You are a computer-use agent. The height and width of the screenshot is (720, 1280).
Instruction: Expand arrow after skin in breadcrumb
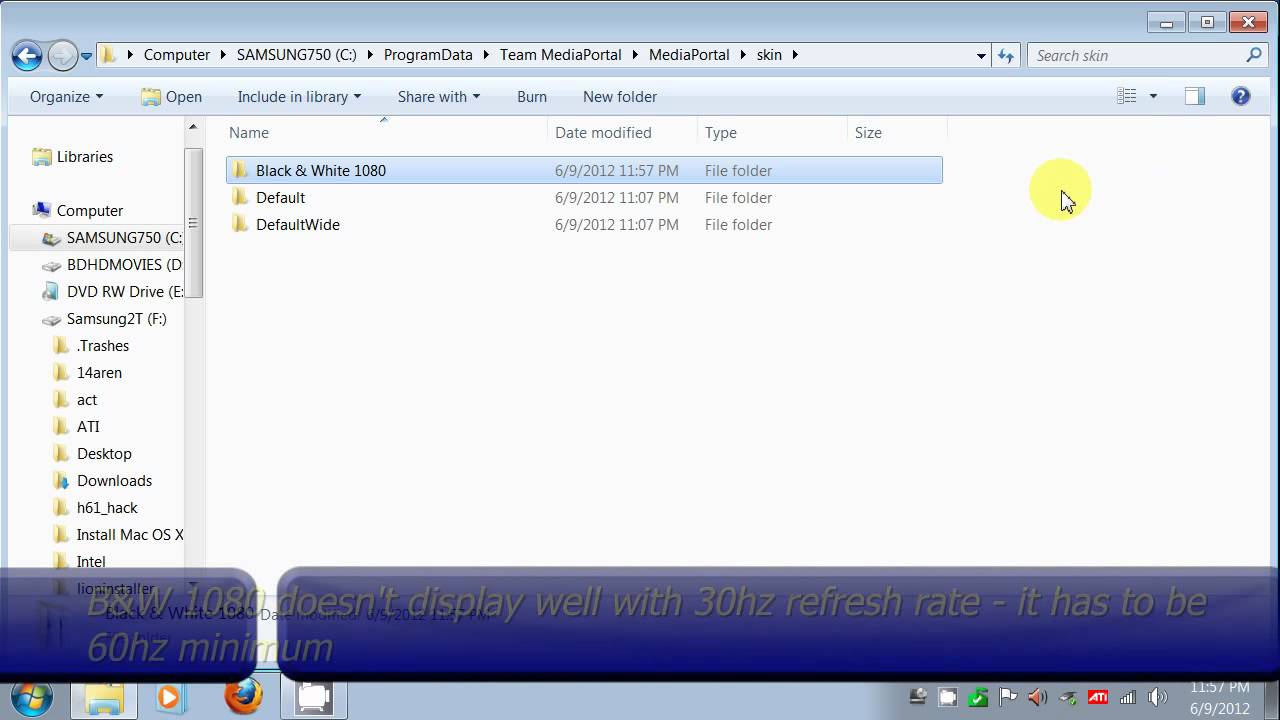(795, 55)
